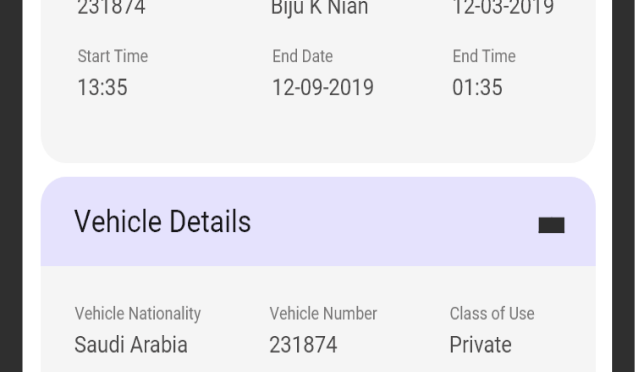
Task: Click the Vehicle Nationality label
Action: [138, 314]
